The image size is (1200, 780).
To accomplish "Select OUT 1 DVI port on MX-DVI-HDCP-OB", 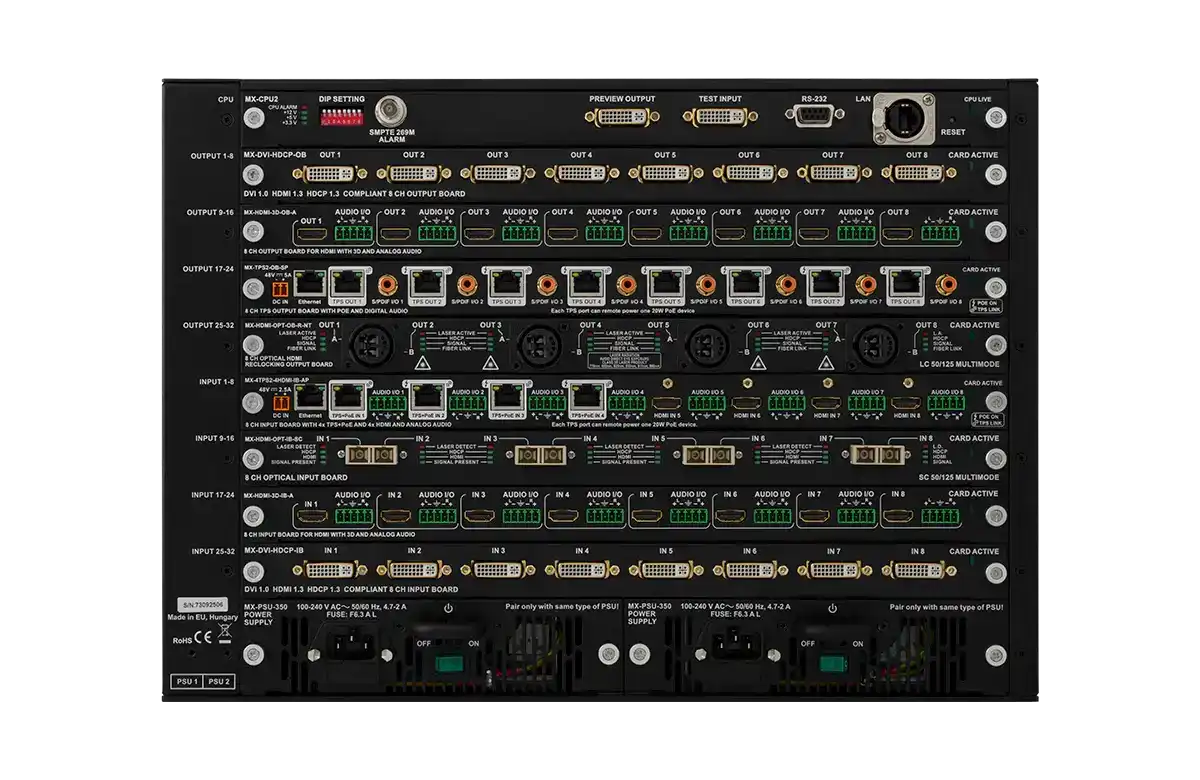I will pyautogui.click(x=332, y=173).
